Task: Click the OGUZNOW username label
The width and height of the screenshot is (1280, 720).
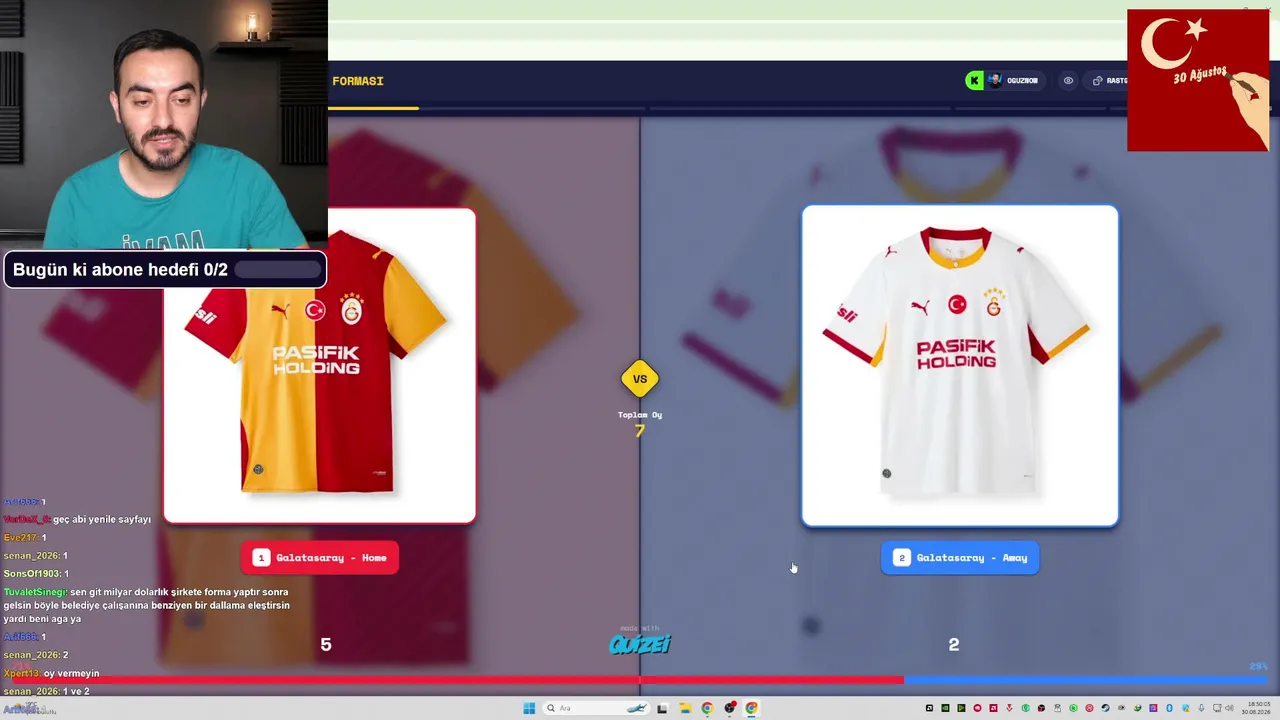Action: (x=1022, y=81)
